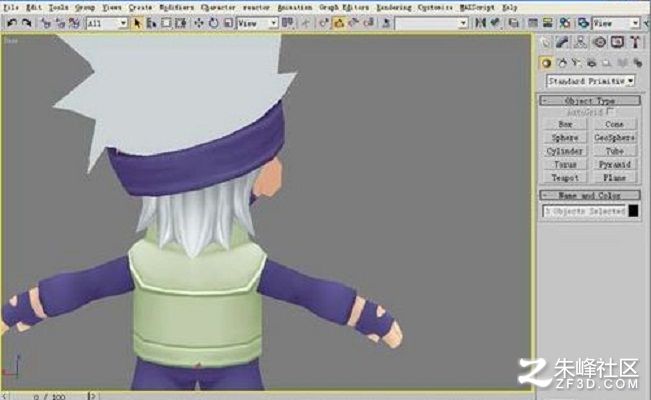The height and width of the screenshot is (400, 651).
Task: Select the Lights category icon
Action: (x=576, y=63)
